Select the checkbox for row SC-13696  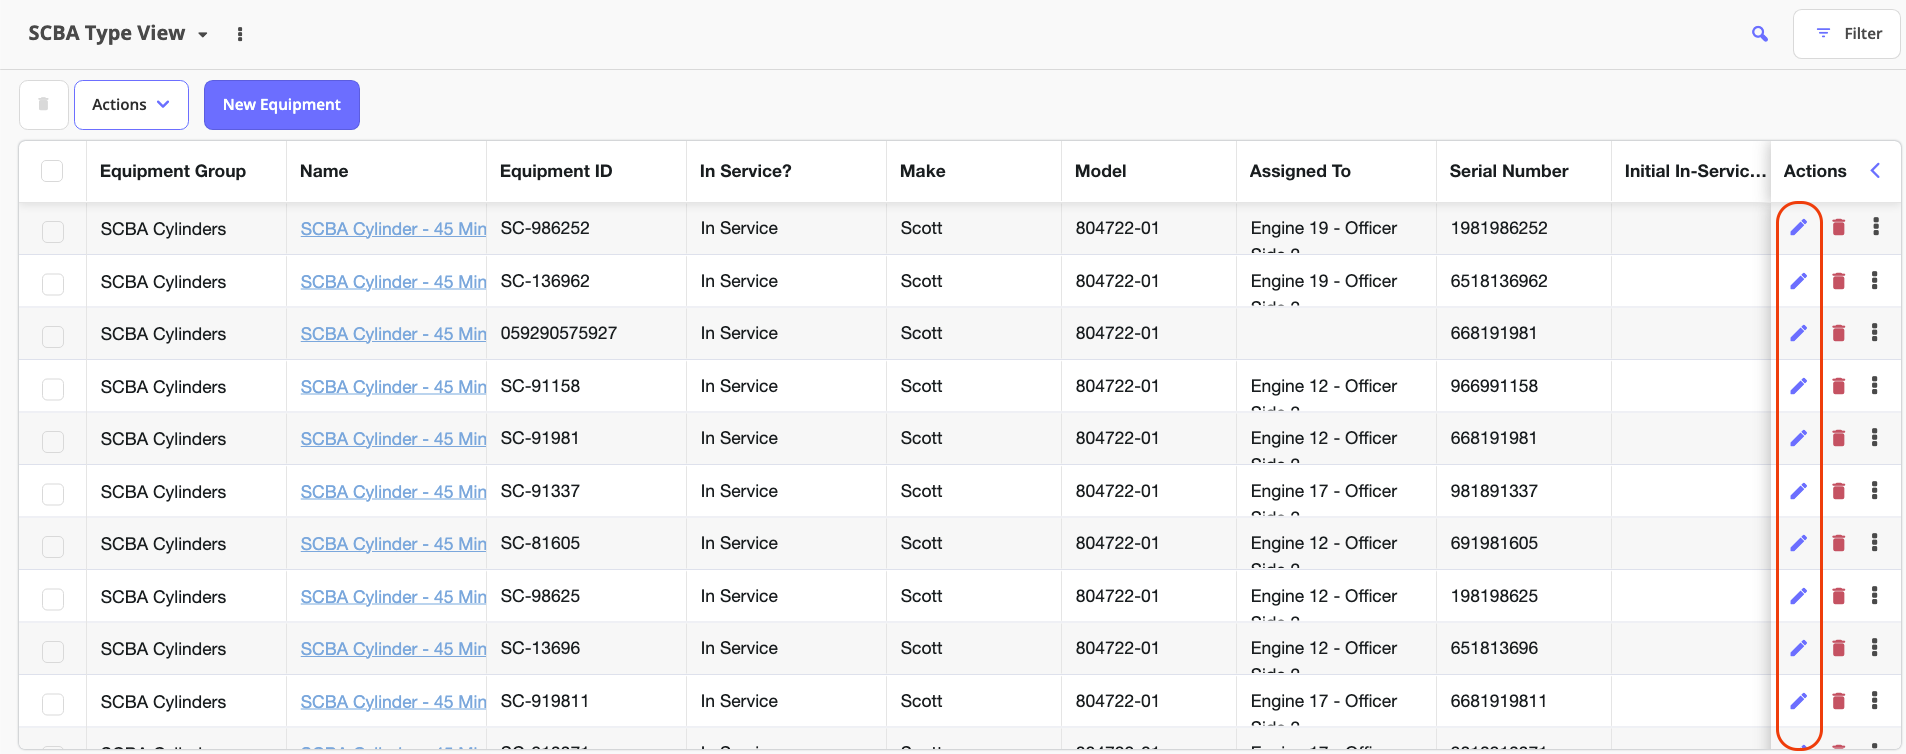point(53,651)
